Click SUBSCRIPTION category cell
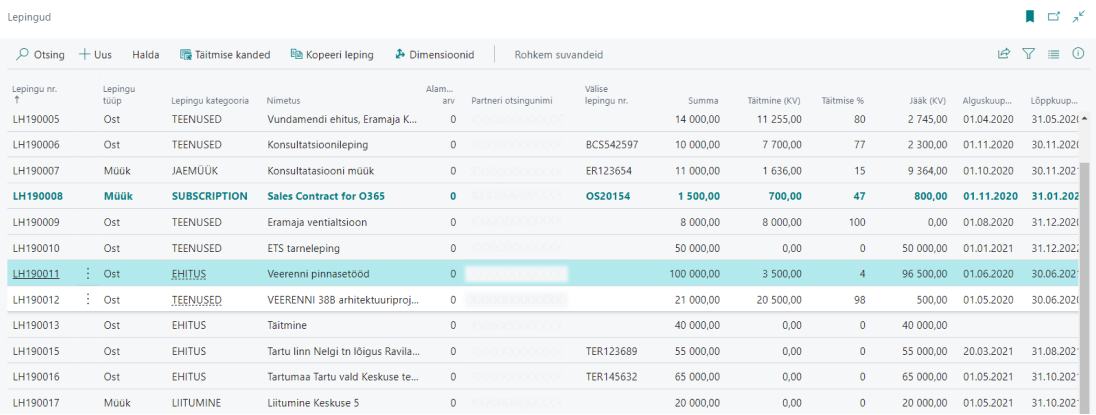1096x415 pixels. [210, 196]
